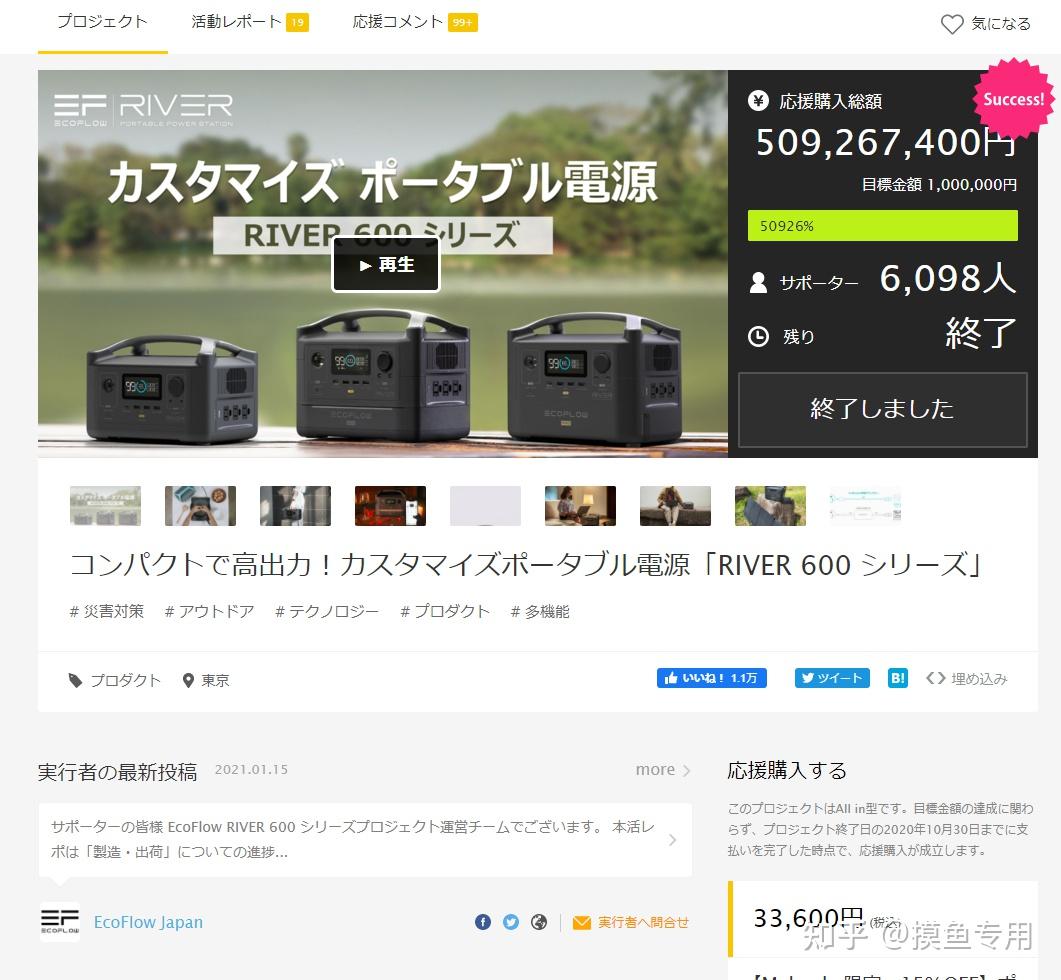The width and height of the screenshot is (1061, 980).
Task: Expand more on 実行者の最新投稿
Action: click(655, 769)
